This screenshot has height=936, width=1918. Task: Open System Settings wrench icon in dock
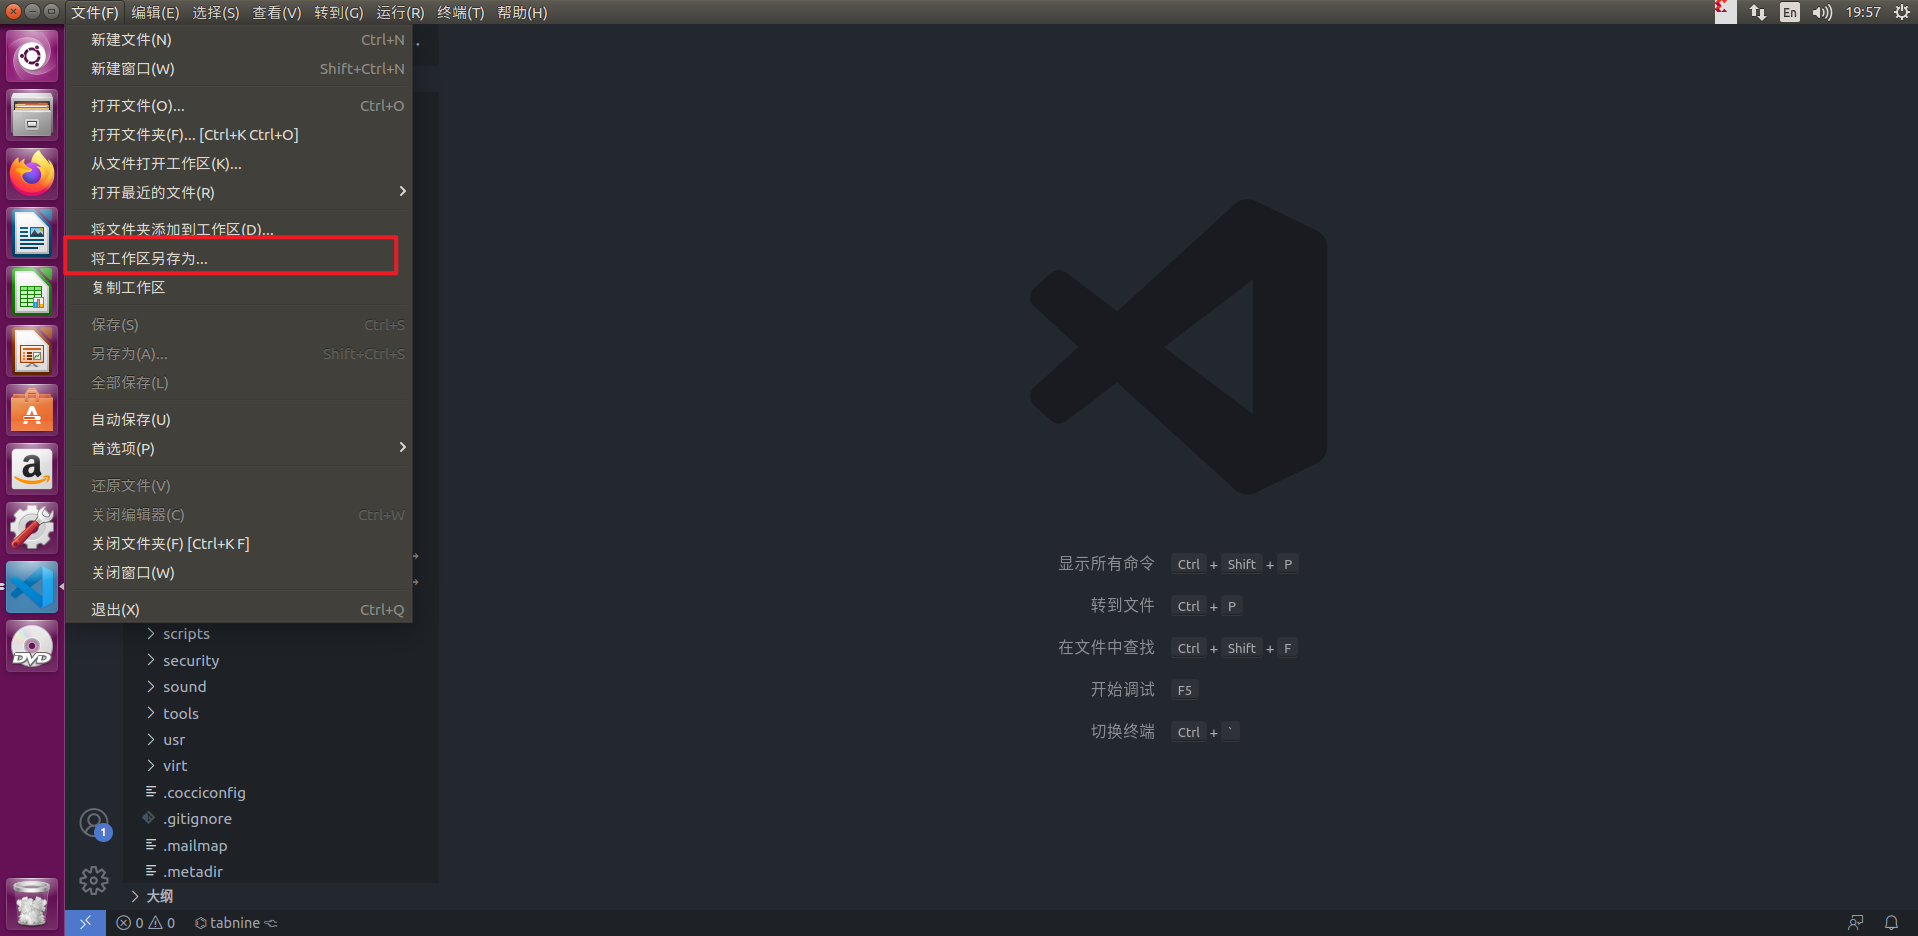click(x=32, y=528)
